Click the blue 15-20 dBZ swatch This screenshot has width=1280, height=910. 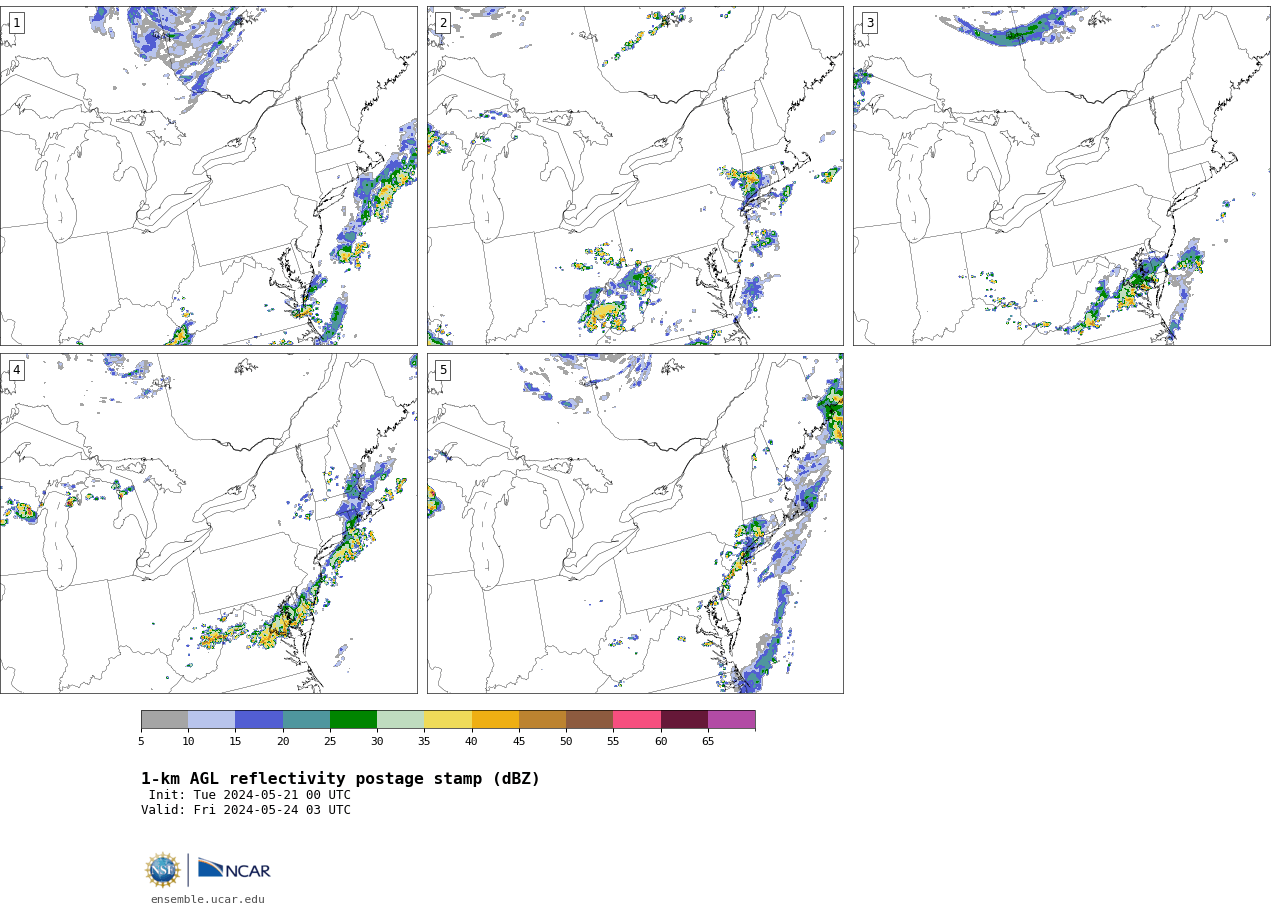point(259,720)
